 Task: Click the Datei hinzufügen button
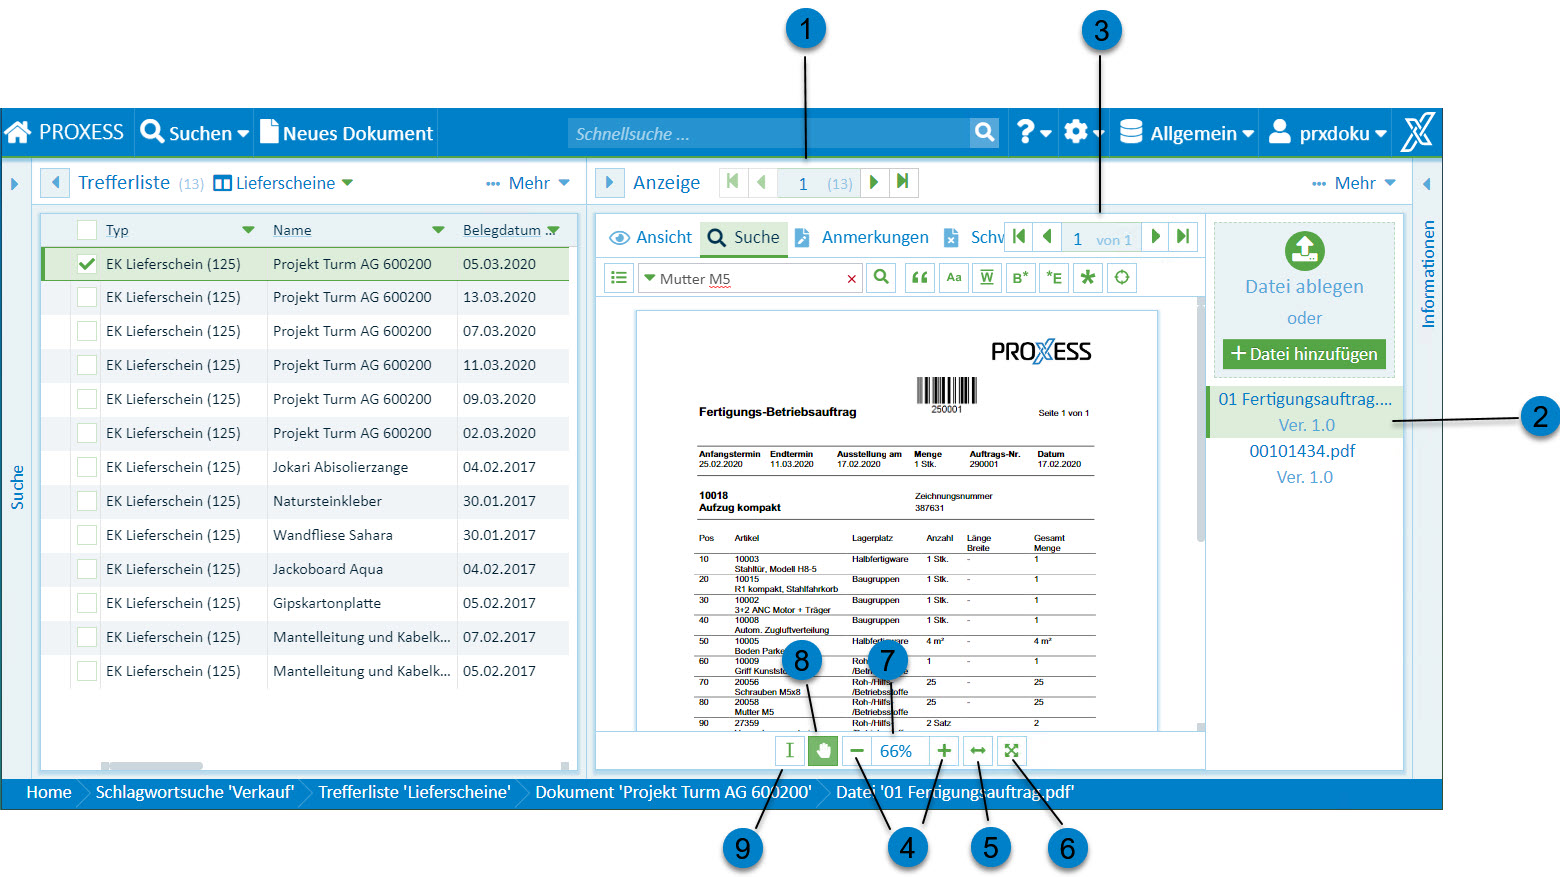tap(1304, 354)
